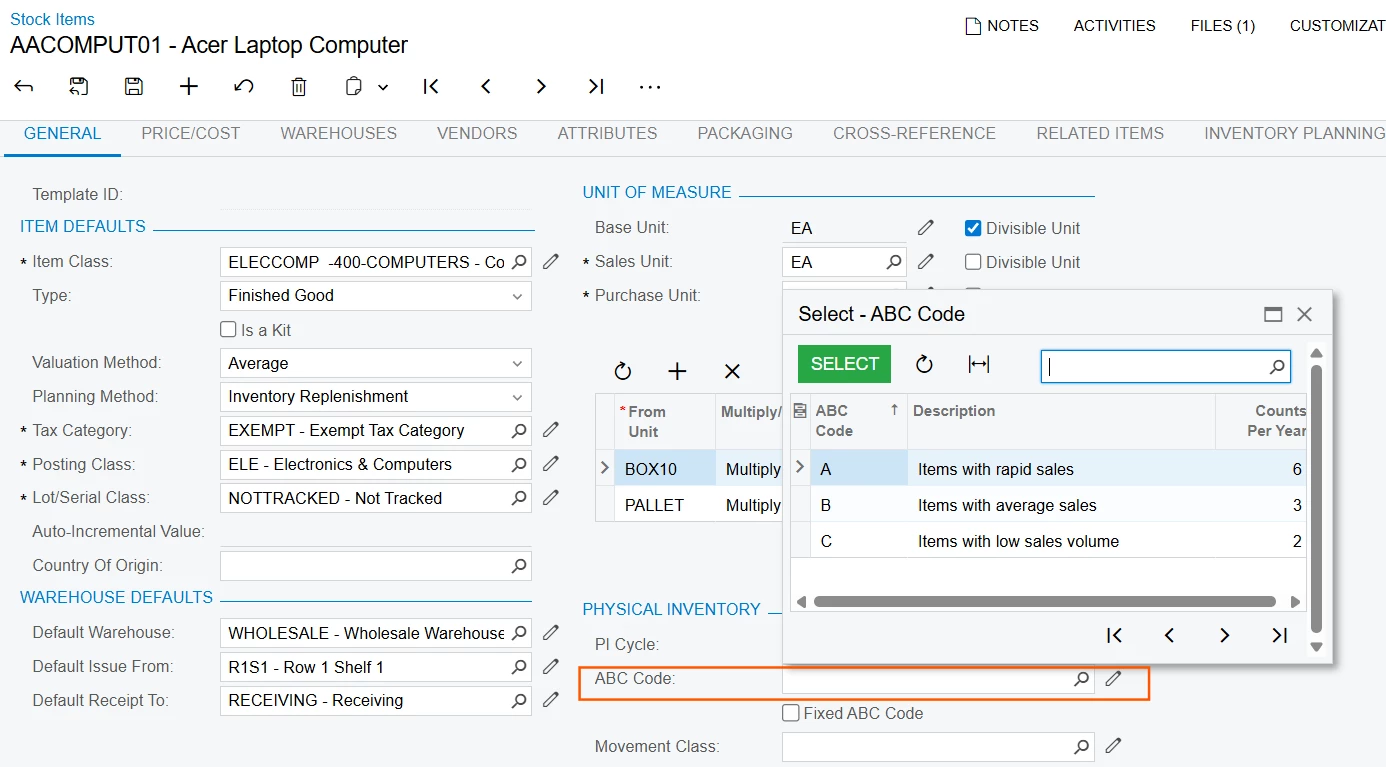Save the stock item record
The image size is (1386, 767).
pyautogui.click(x=134, y=87)
